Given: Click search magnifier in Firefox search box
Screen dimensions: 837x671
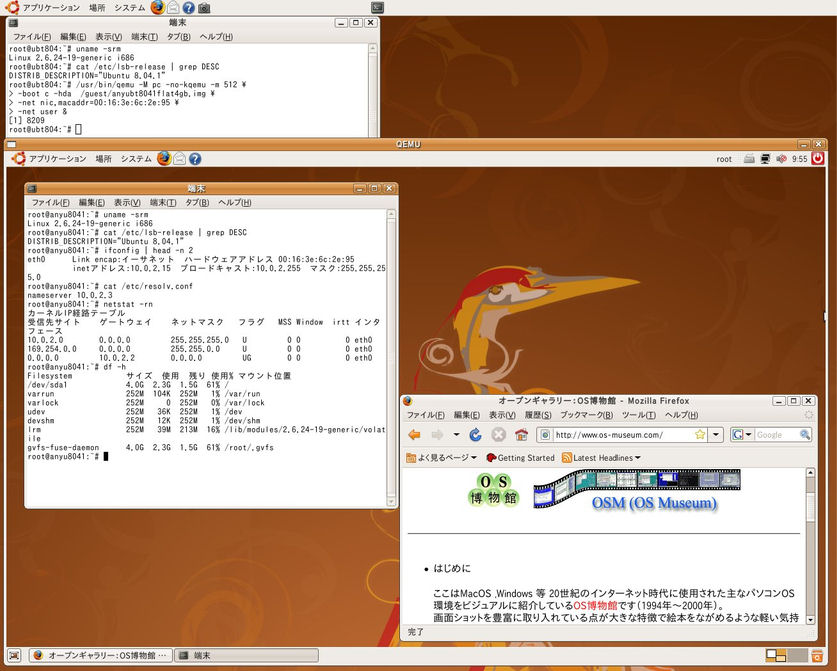Looking at the screenshot, I should (804, 435).
